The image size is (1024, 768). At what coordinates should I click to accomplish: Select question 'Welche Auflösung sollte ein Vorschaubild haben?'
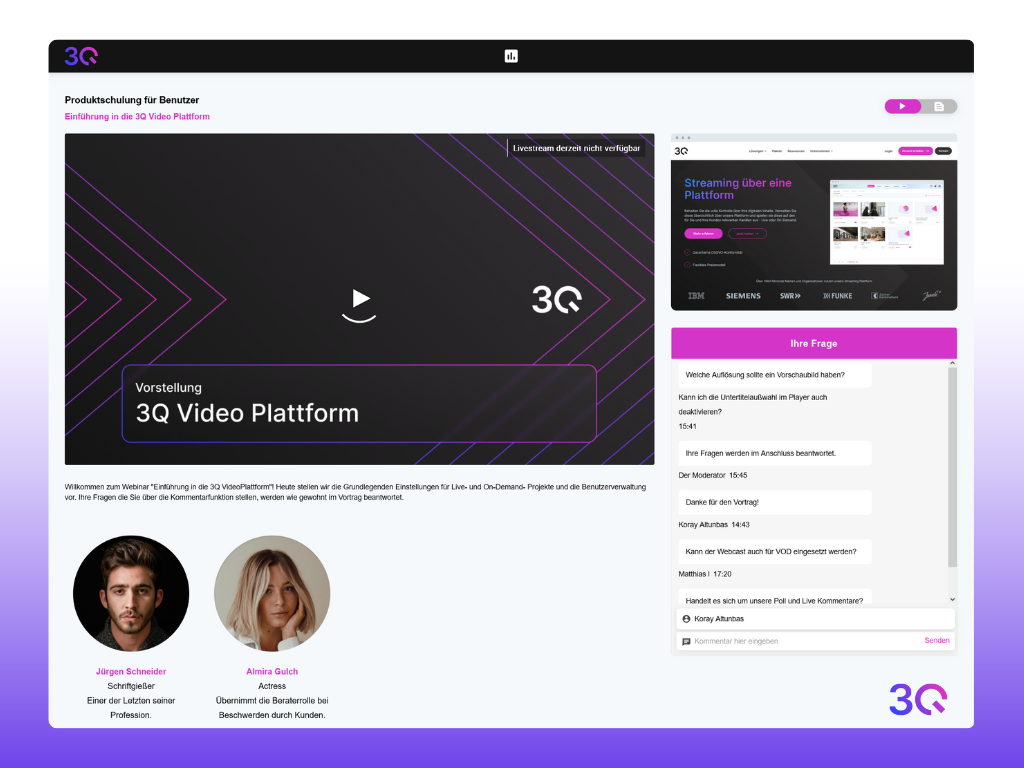tap(775, 375)
